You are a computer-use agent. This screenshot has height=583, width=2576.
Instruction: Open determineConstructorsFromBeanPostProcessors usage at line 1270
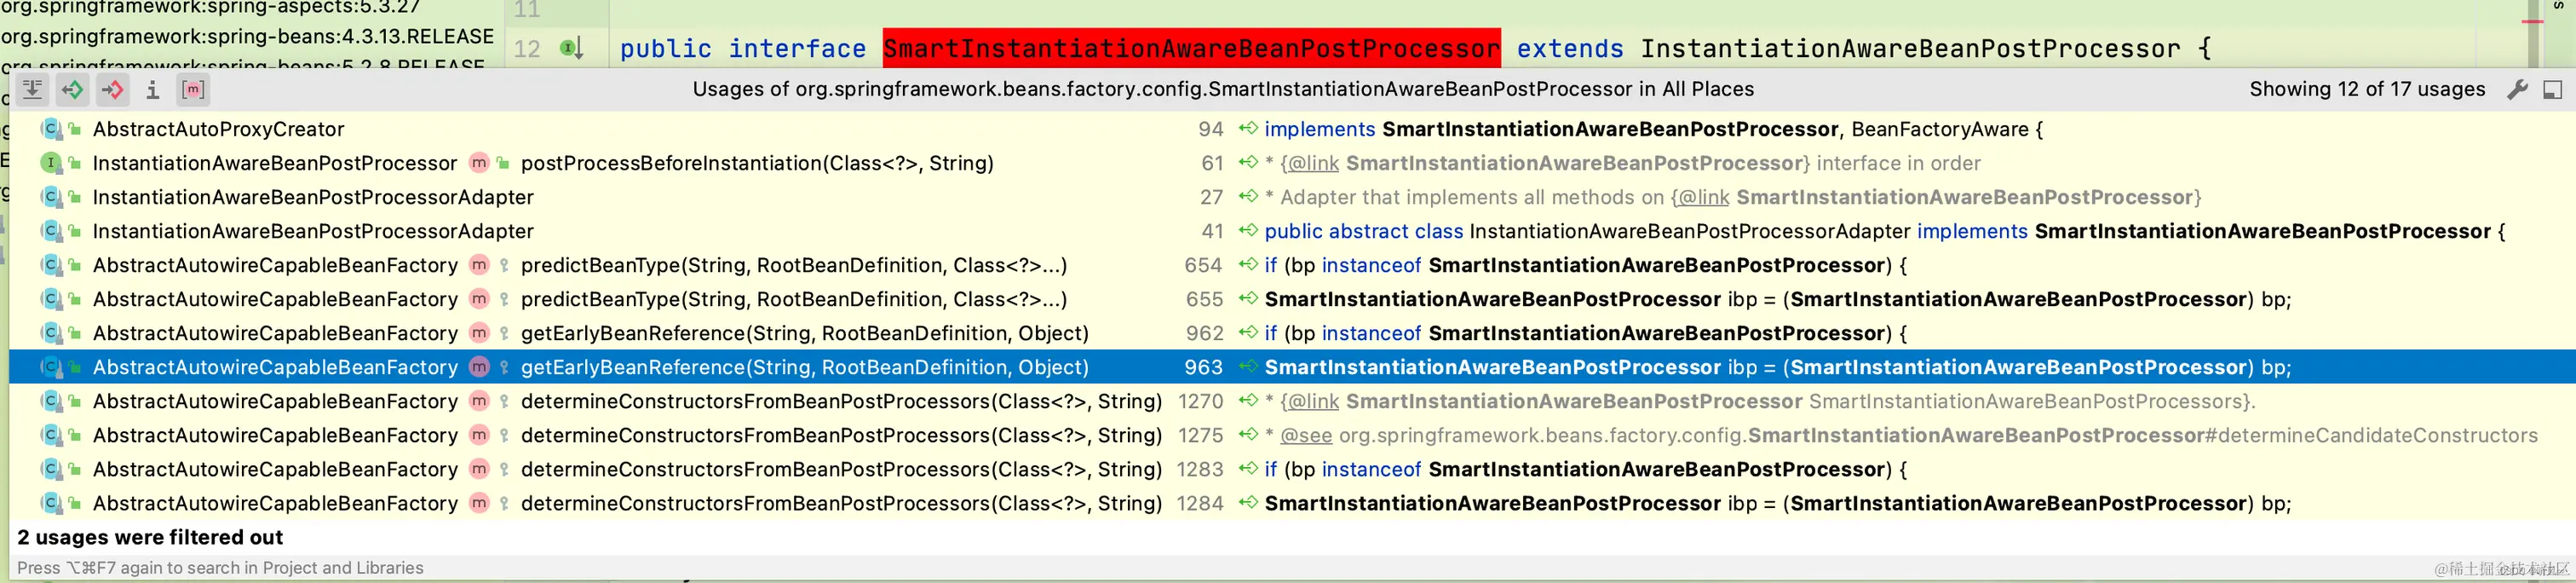[x=1292, y=401]
